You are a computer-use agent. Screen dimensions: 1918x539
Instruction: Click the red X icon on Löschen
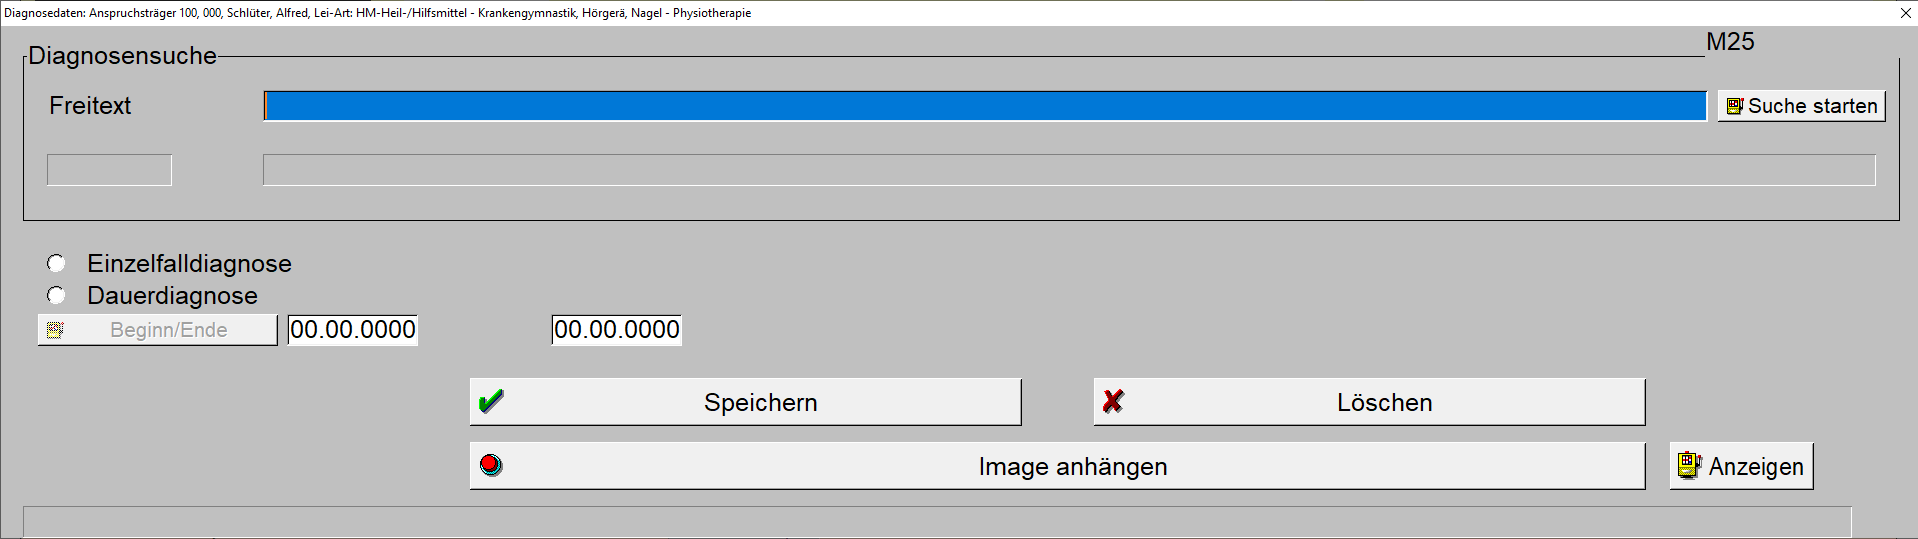(x=1113, y=402)
